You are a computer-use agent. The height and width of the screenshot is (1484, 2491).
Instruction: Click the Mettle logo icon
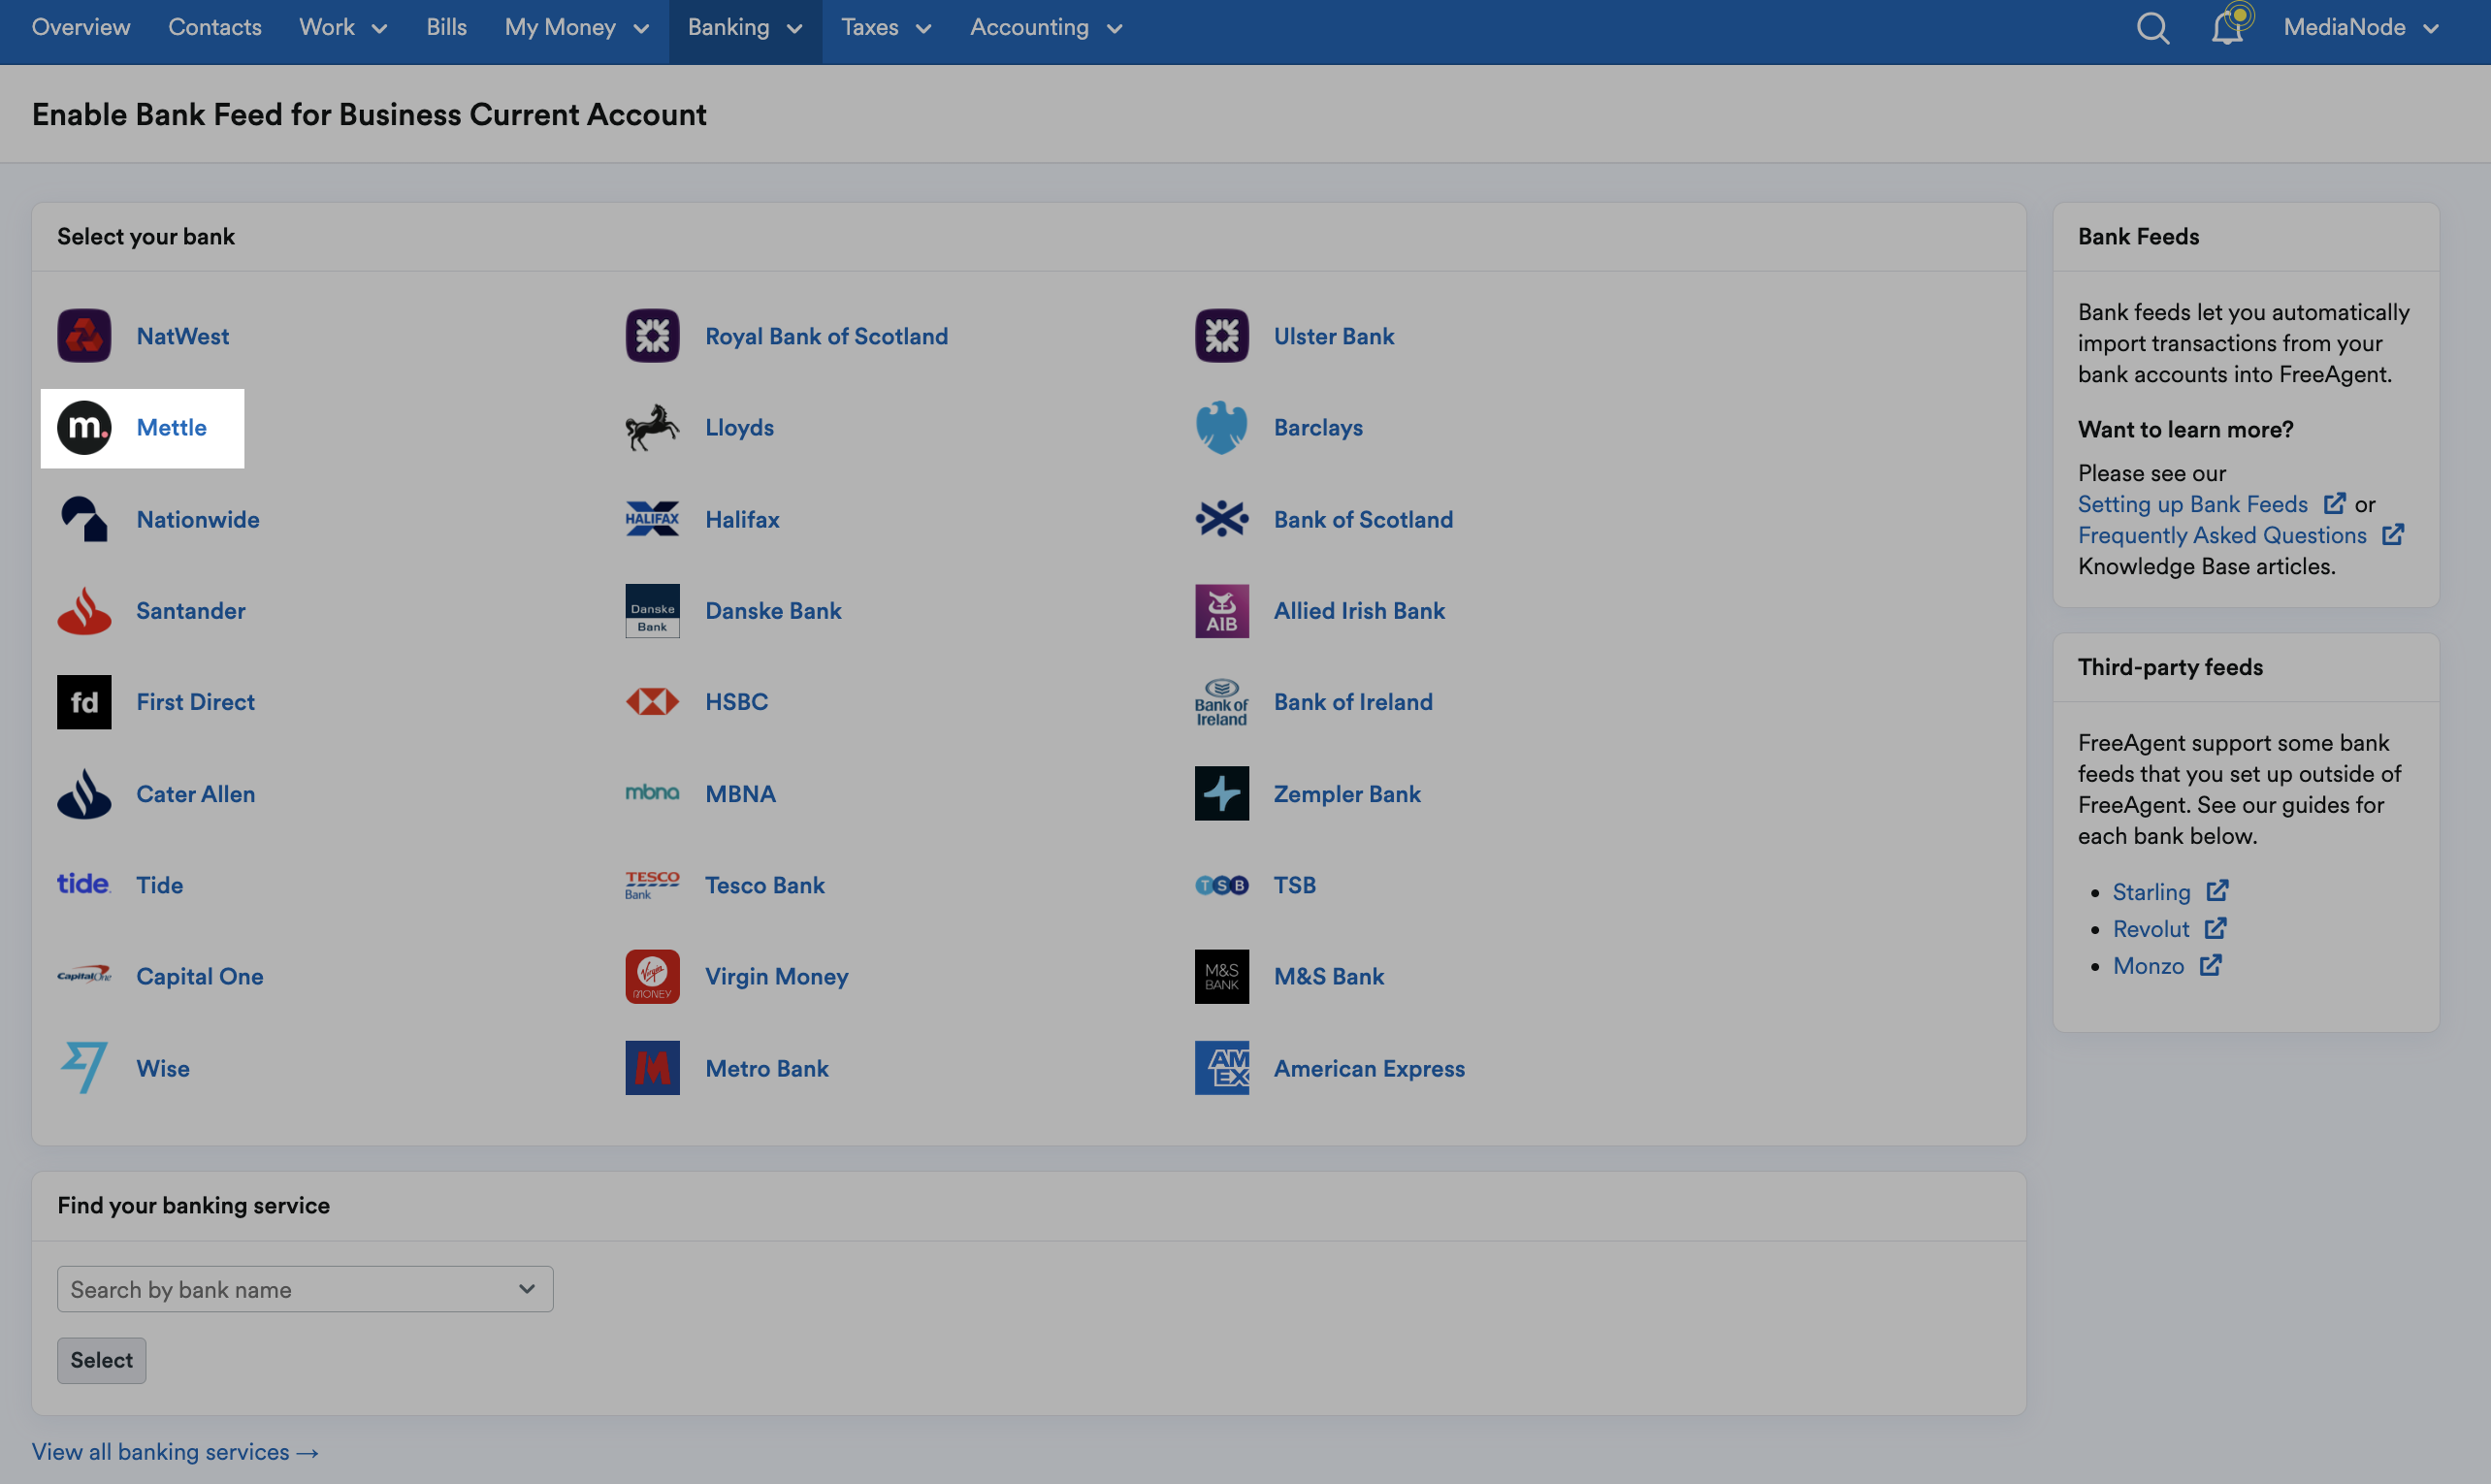(84, 428)
